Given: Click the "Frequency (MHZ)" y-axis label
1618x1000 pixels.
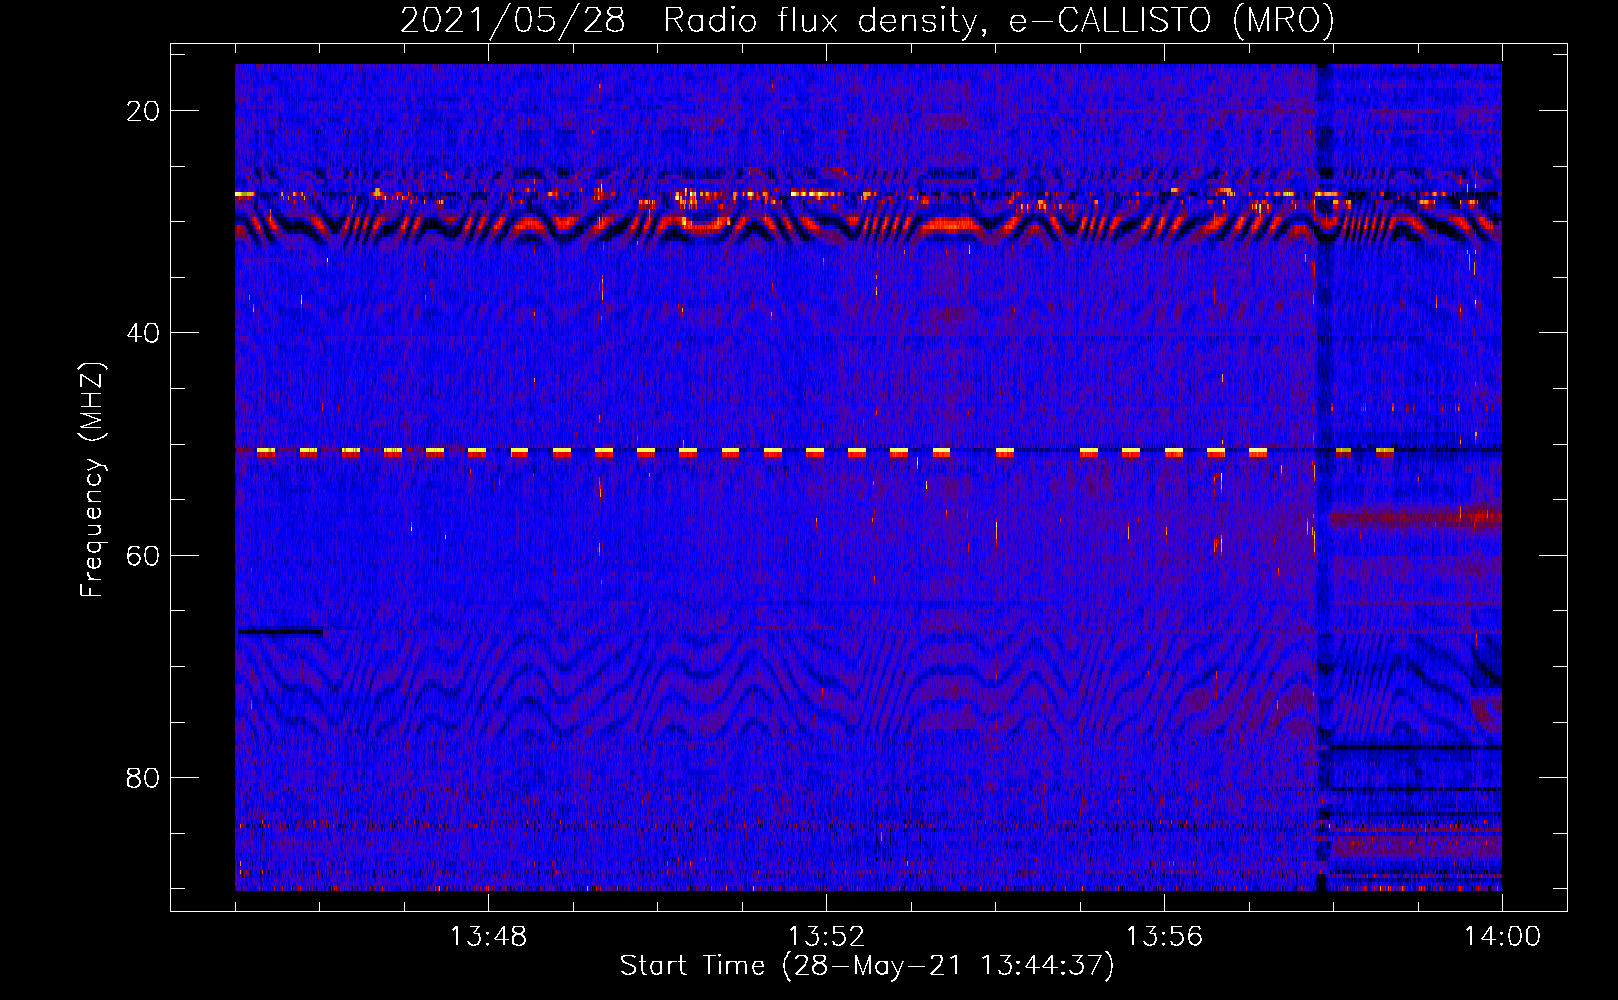Looking at the screenshot, I should pos(92,479).
